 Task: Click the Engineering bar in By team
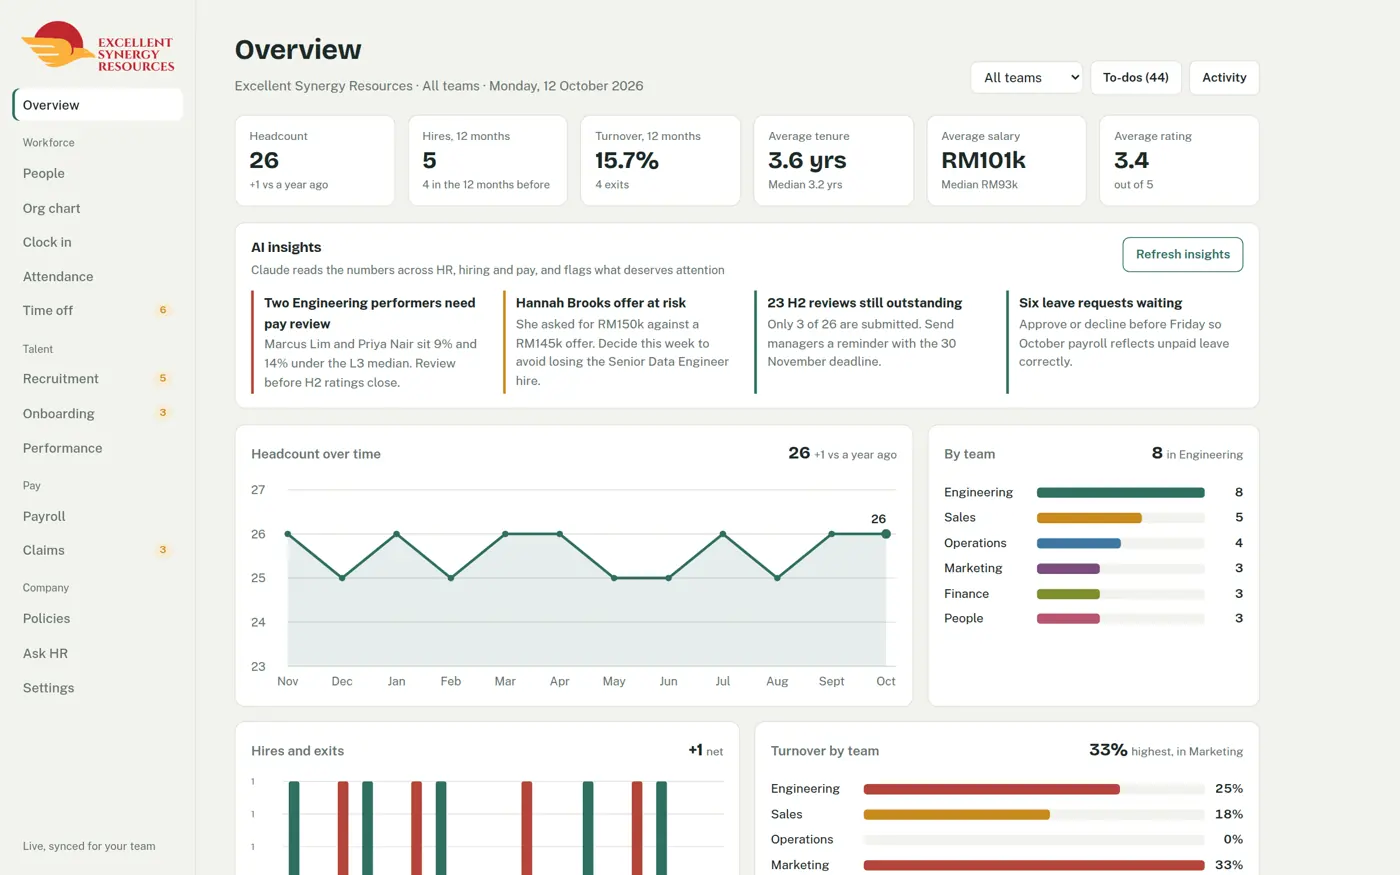[x=1120, y=492]
